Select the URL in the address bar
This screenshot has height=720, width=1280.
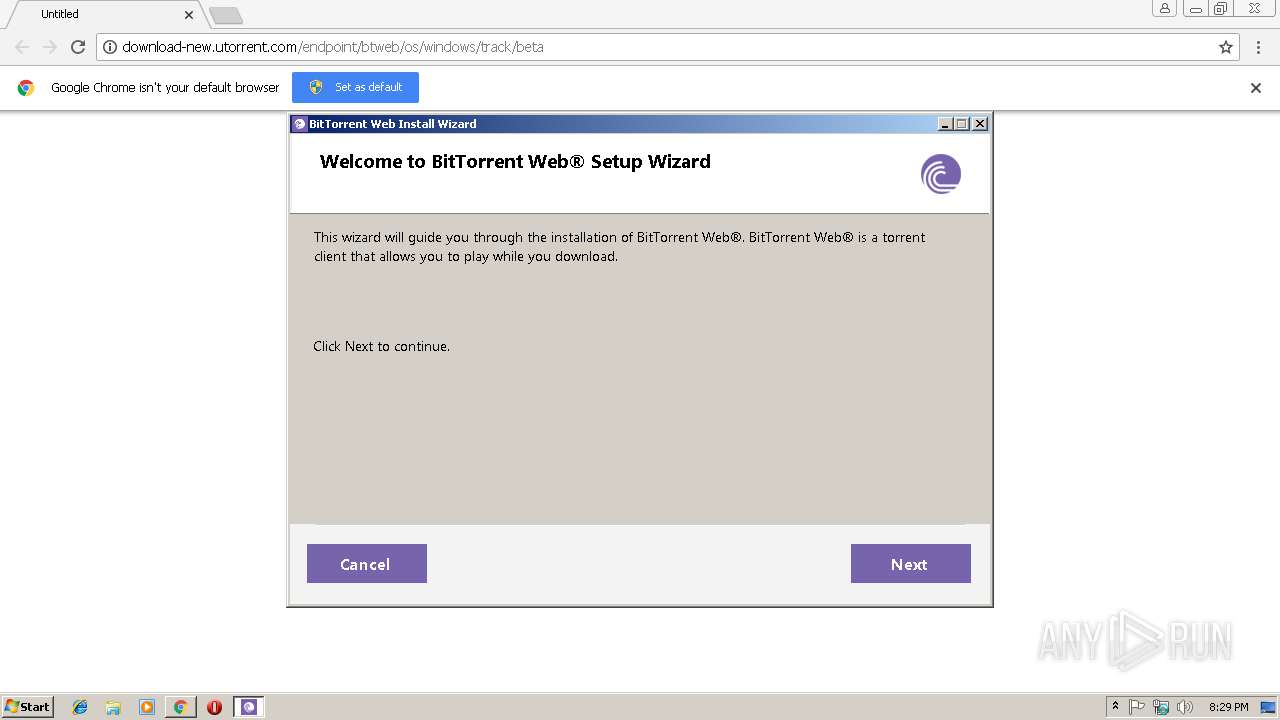point(333,47)
